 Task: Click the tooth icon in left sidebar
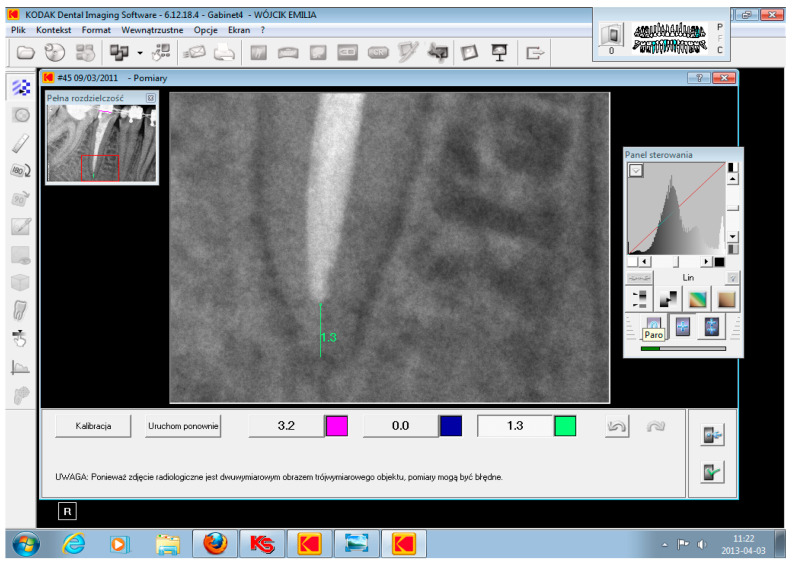coord(20,311)
